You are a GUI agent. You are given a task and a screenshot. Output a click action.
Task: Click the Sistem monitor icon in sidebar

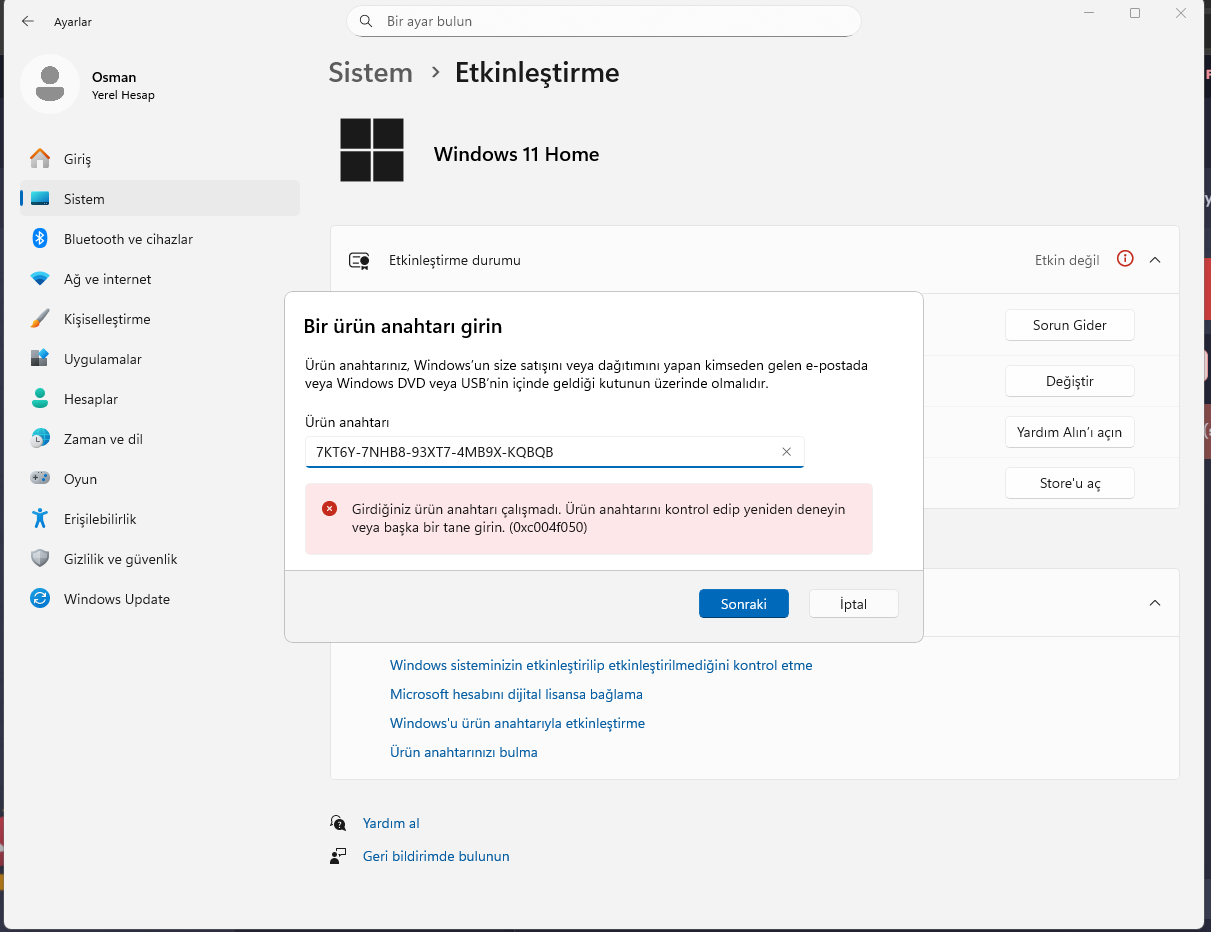pyautogui.click(x=40, y=199)
